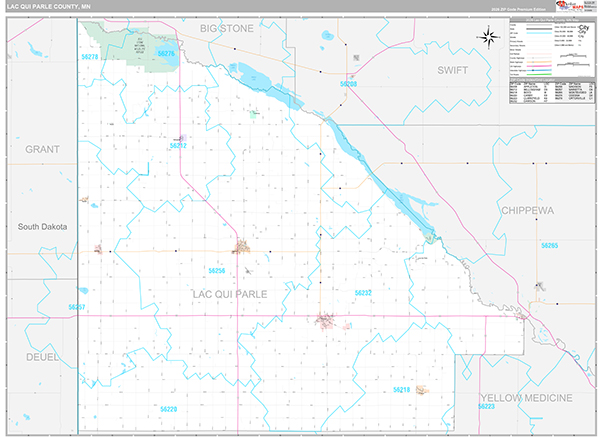Select the ZIP code 56278 label
Viewport: 600px width, 437px height.
(x=90, y=57)
